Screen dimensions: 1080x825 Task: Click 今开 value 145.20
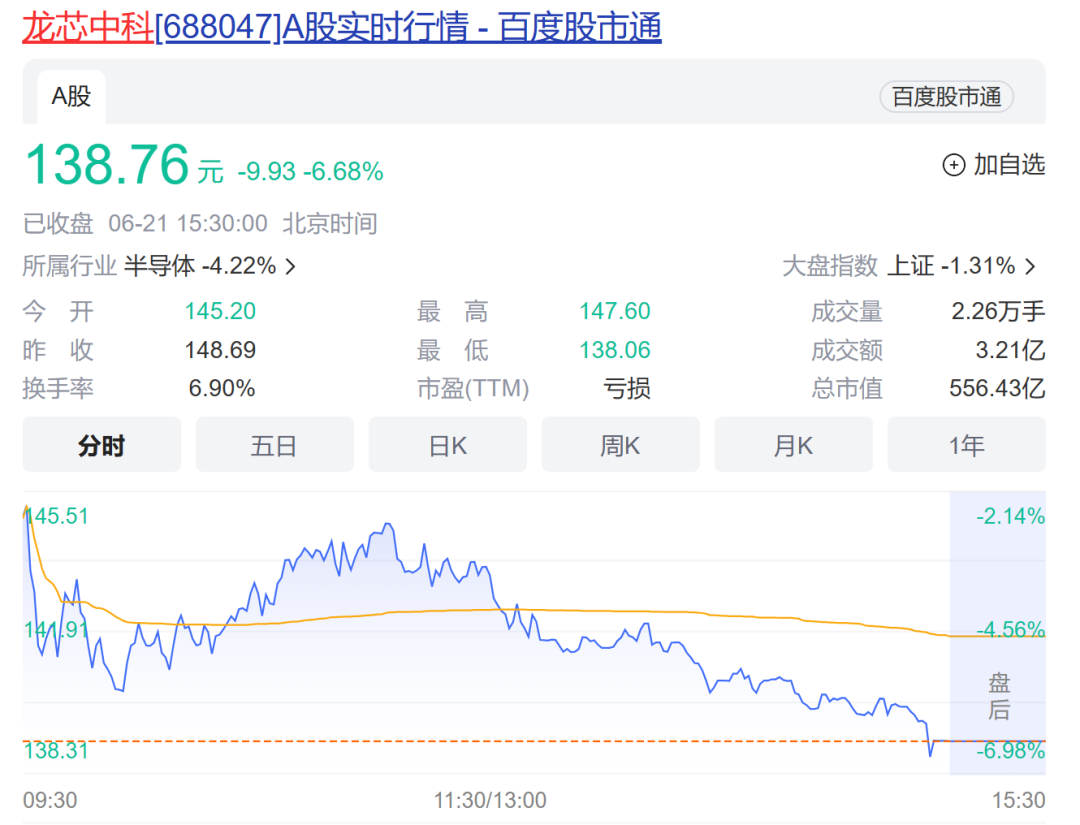pyautogui.click(x=220, y=311)
